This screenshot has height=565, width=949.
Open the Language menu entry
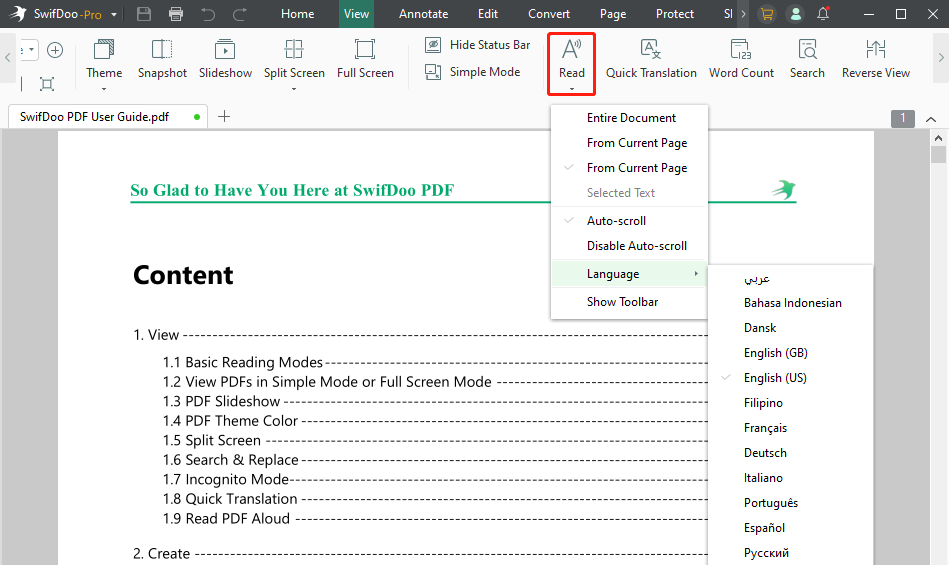point(629,274)
